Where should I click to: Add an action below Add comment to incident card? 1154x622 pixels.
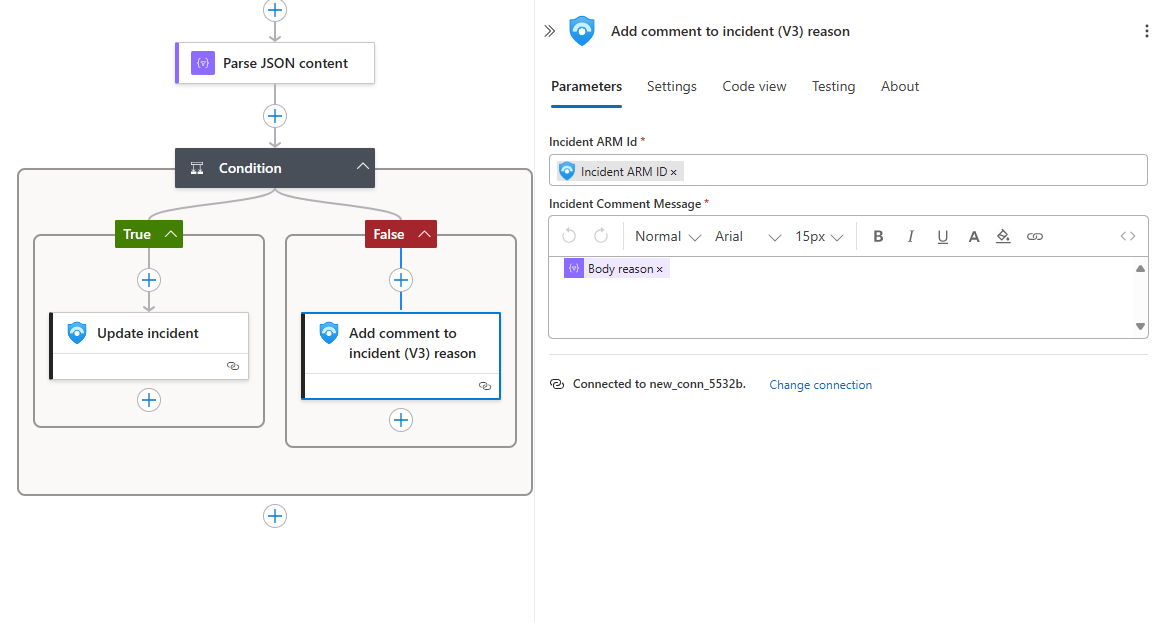pyautogui.click(x=400, y=420)
